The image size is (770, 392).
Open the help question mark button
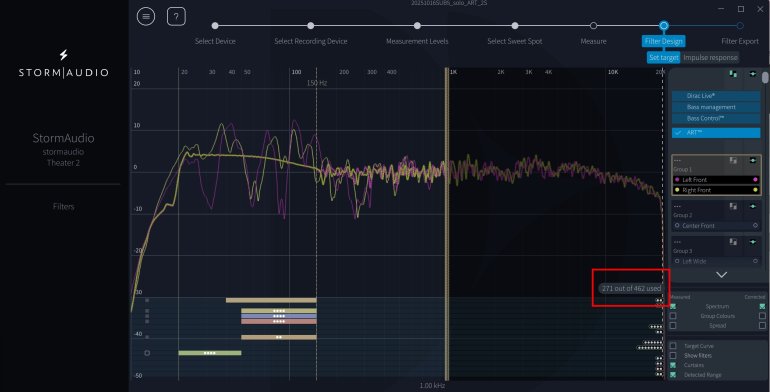(x=176, y=16)
